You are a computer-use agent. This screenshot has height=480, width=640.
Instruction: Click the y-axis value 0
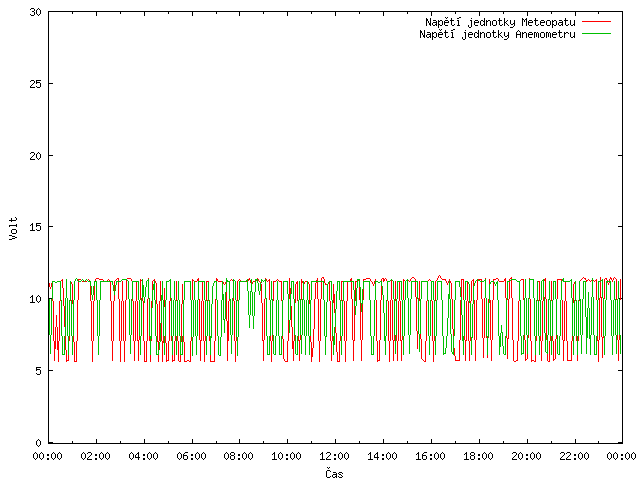coord(38,443)
